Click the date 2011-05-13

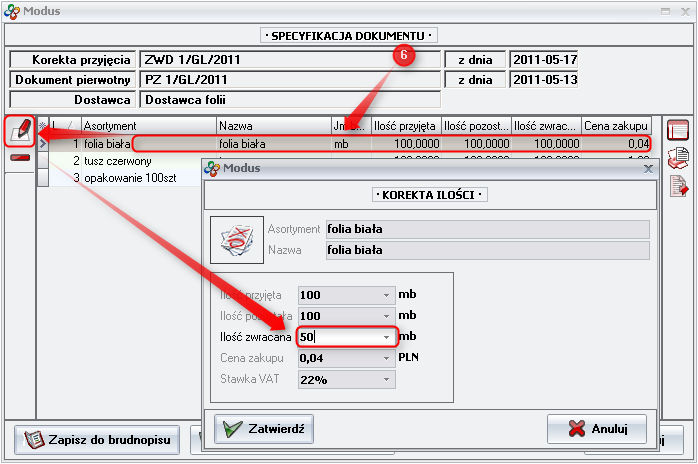tap(544, 80)
